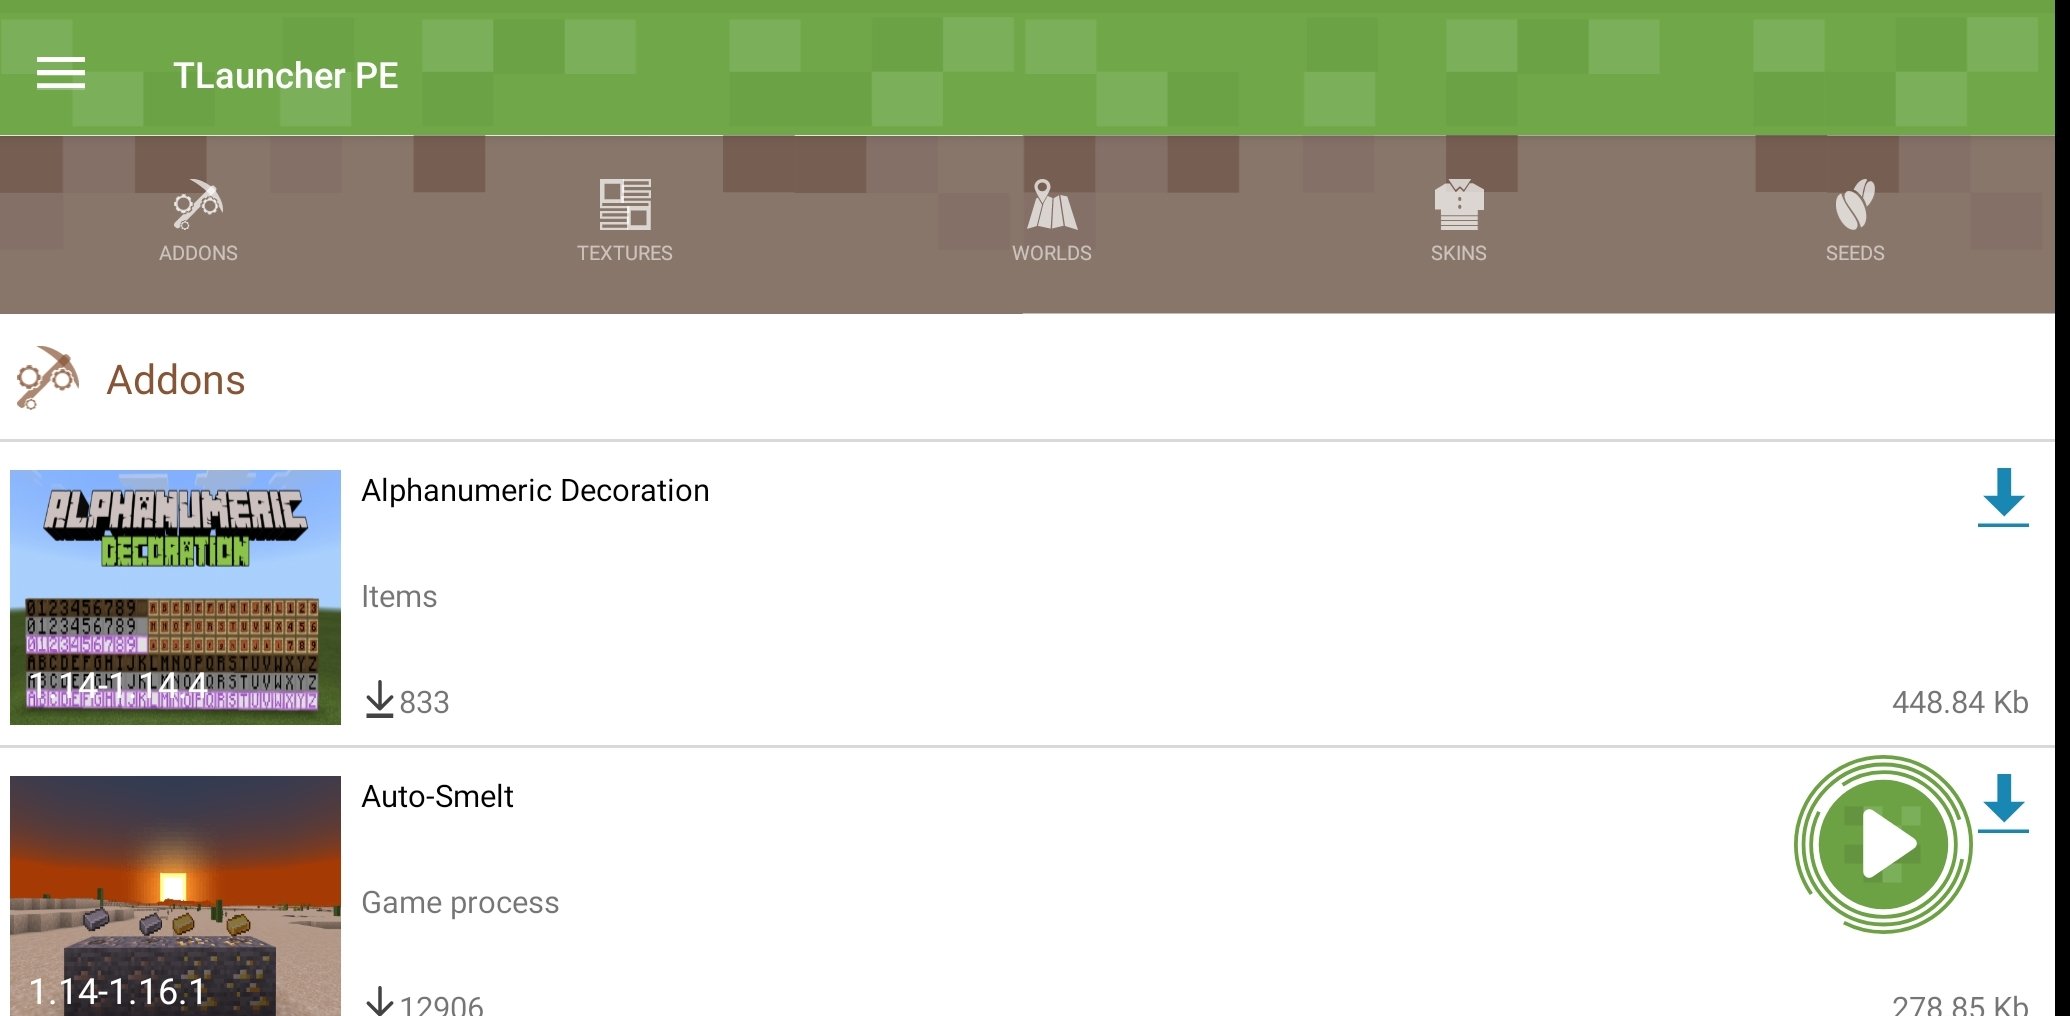Click the 12906 downloads count

(441, 1004)
